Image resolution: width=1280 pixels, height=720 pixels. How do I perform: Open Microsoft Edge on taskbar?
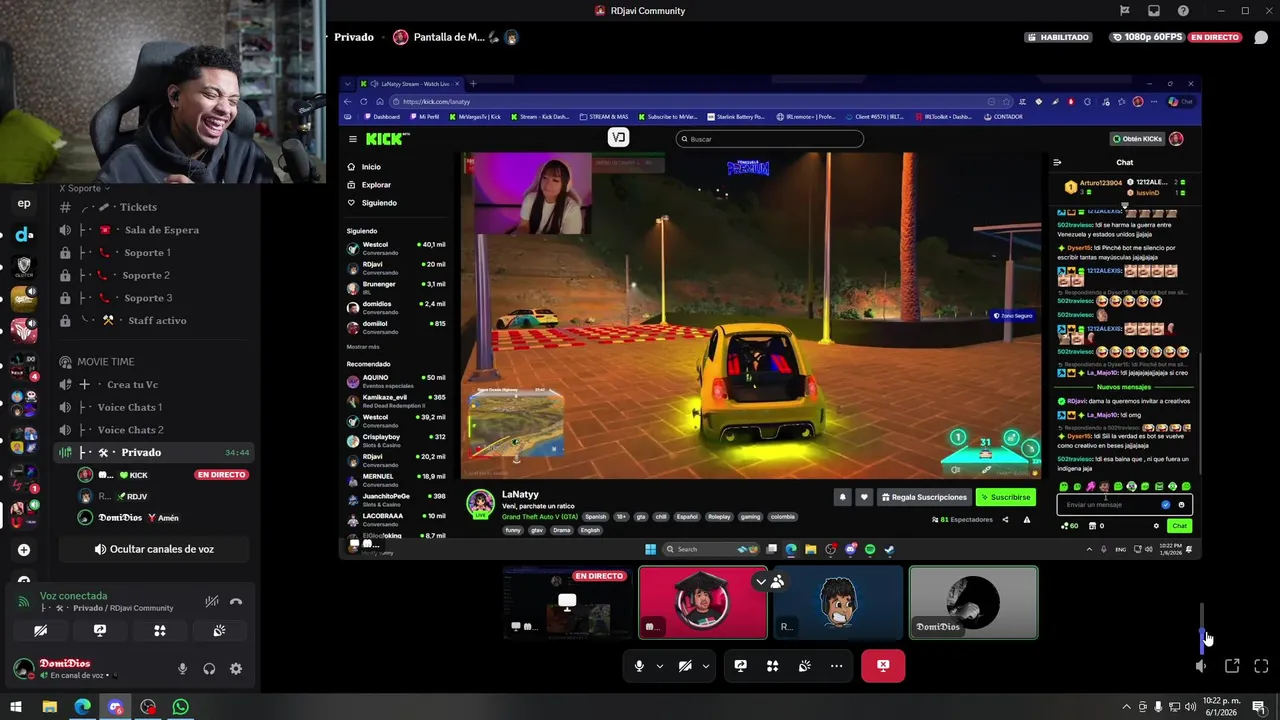pos(82,707)
